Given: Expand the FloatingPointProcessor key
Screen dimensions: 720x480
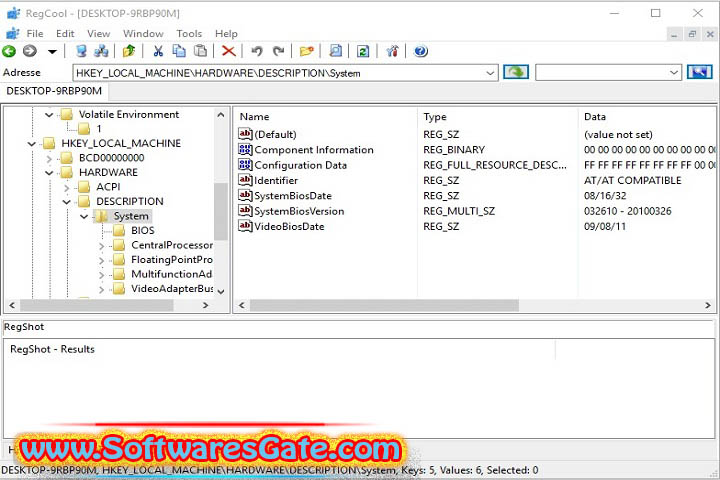Looking at the screenshot, I should coord(101,260).
